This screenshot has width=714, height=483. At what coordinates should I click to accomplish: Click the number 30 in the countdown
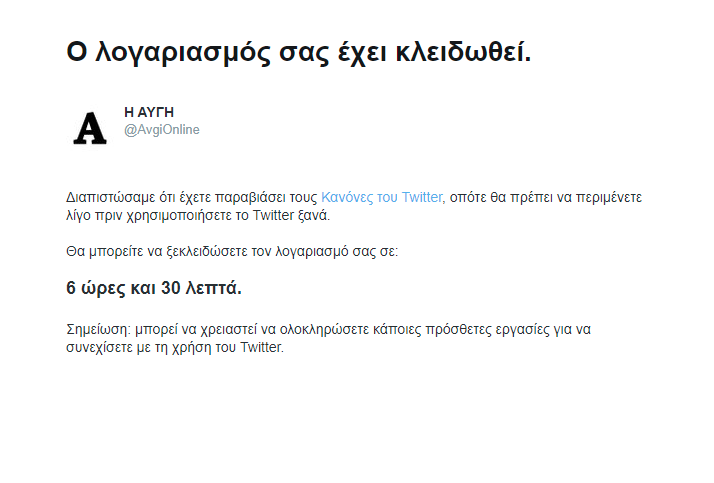pyautogui.click(x=171, y=288)
